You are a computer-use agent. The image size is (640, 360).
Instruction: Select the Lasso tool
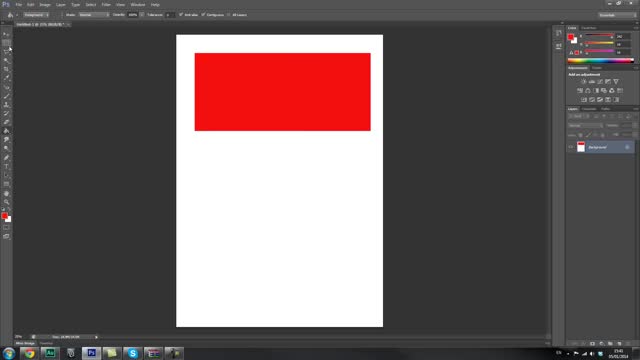tap(6, 52)
